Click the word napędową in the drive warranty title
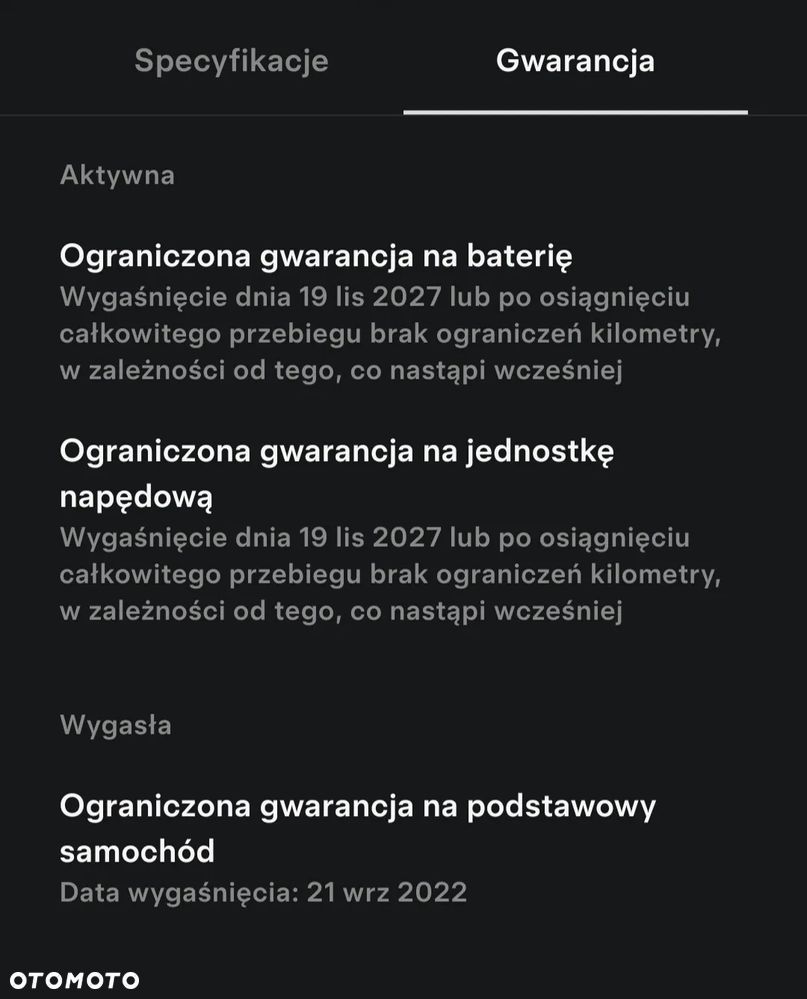 coord(136,497)
